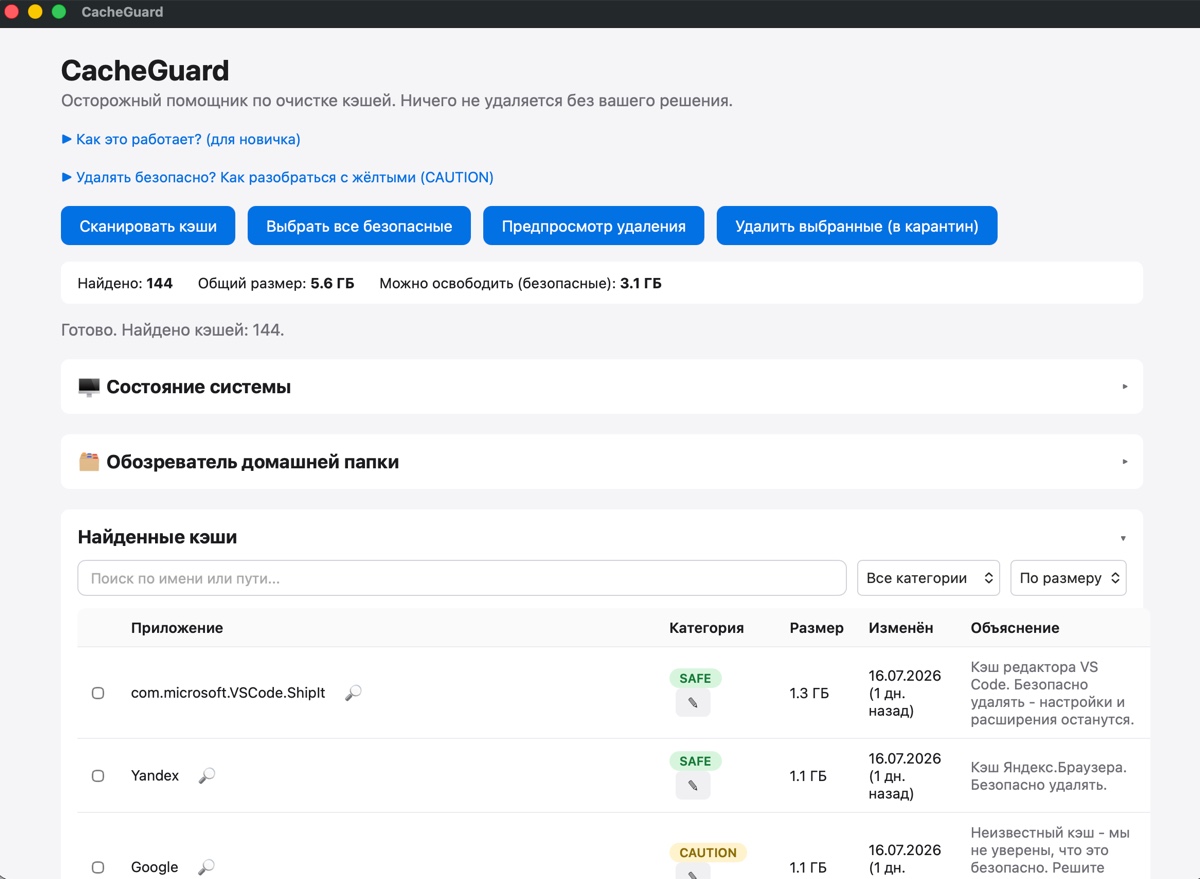
Task: Tick checkbox for com.microsoft.VSCode.ShipIt
Action: (x=98, y=693)
